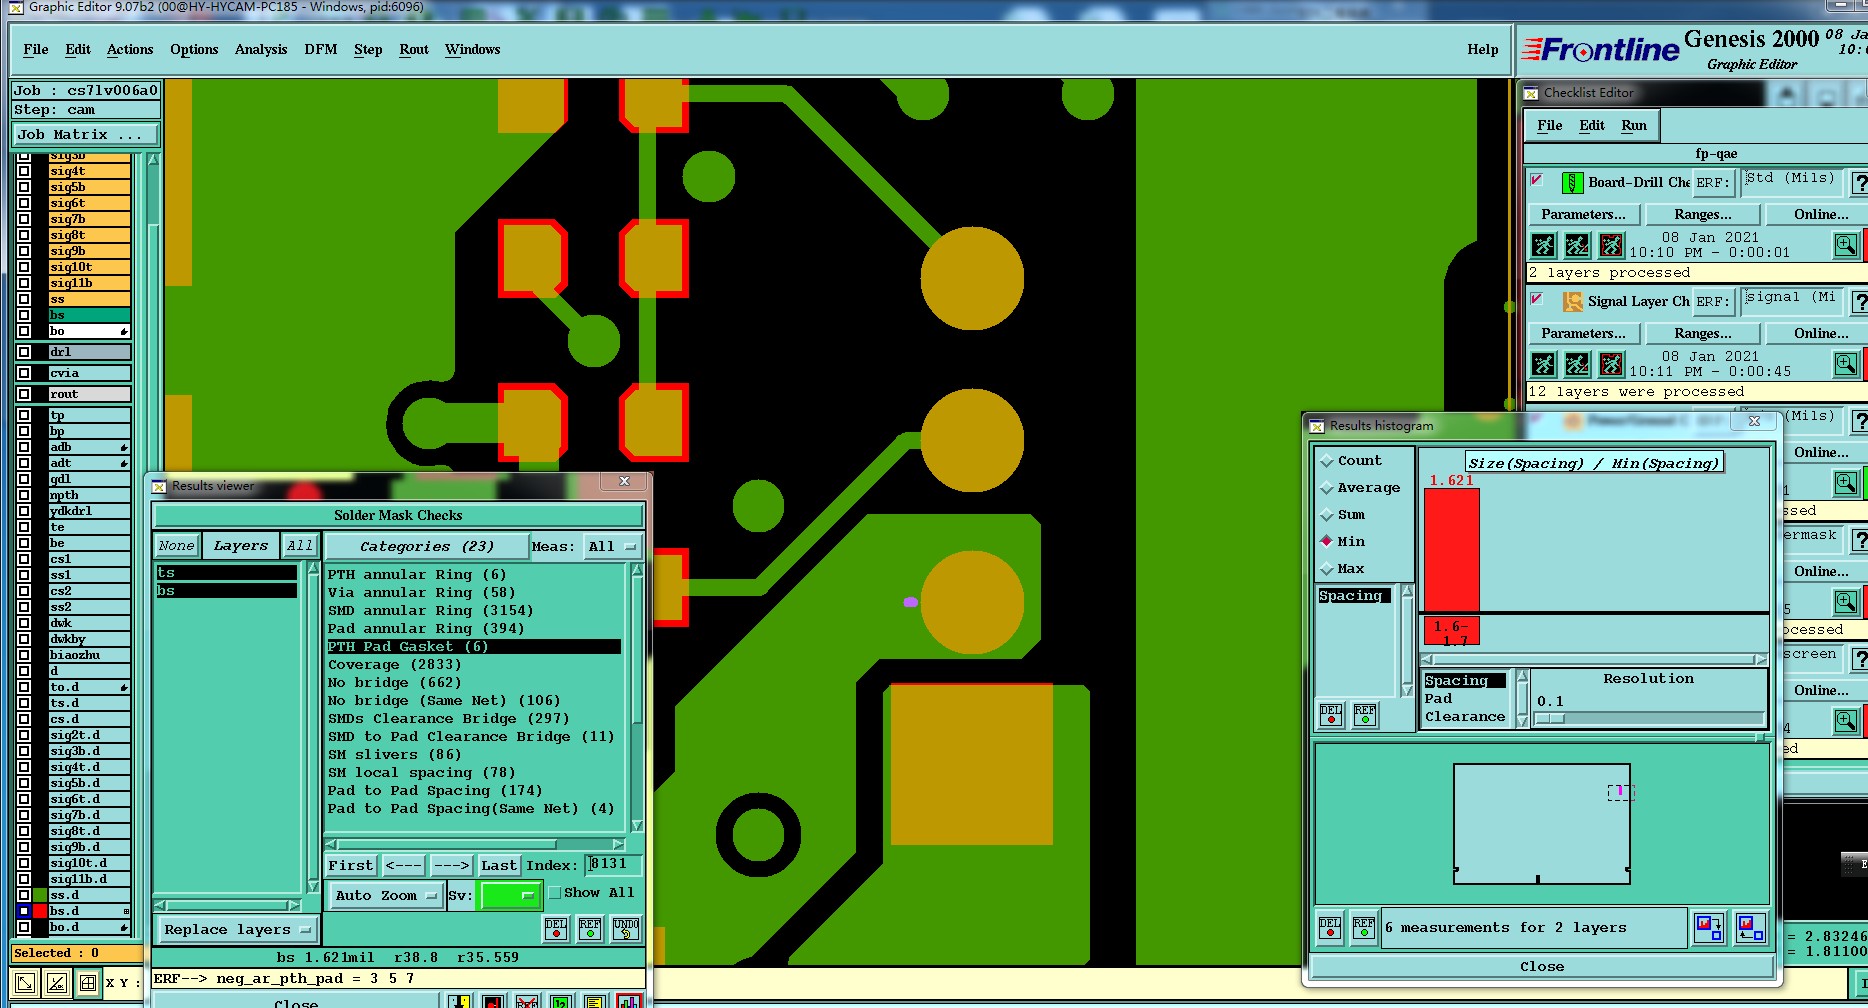
Task: Select the Sum radio option
Action: (x=1343, y=515)
